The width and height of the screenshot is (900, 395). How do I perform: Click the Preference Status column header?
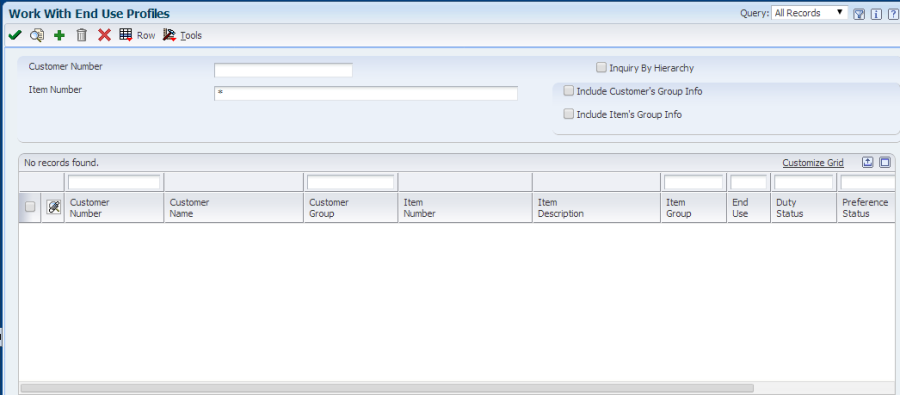[867, 208]
